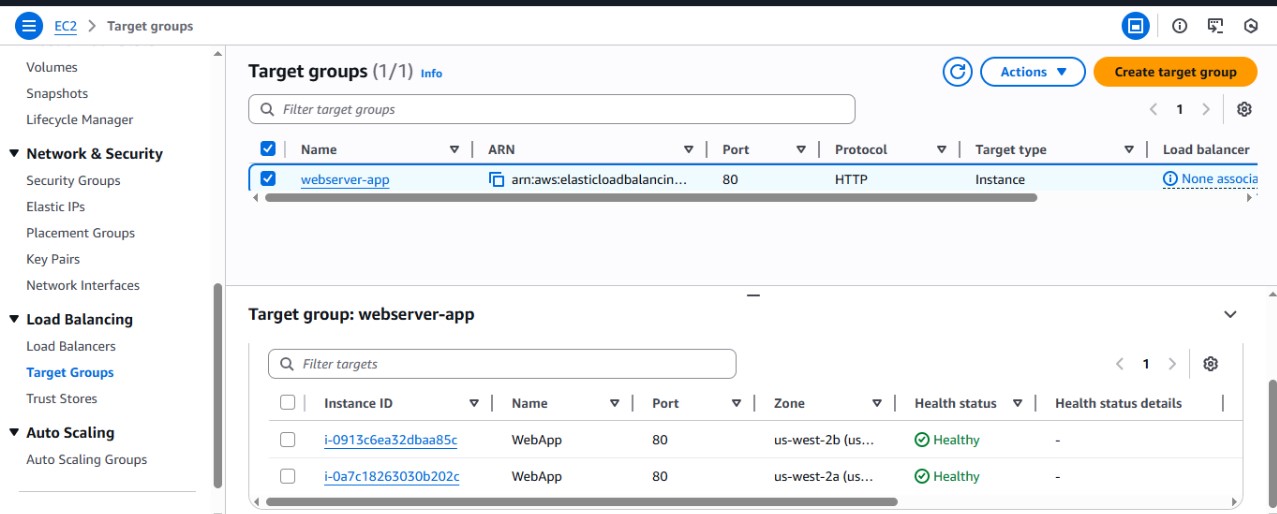Open the webserver-app target group link
The width and height of the screenshot is (1277, 514).
(x=345, y=180)
